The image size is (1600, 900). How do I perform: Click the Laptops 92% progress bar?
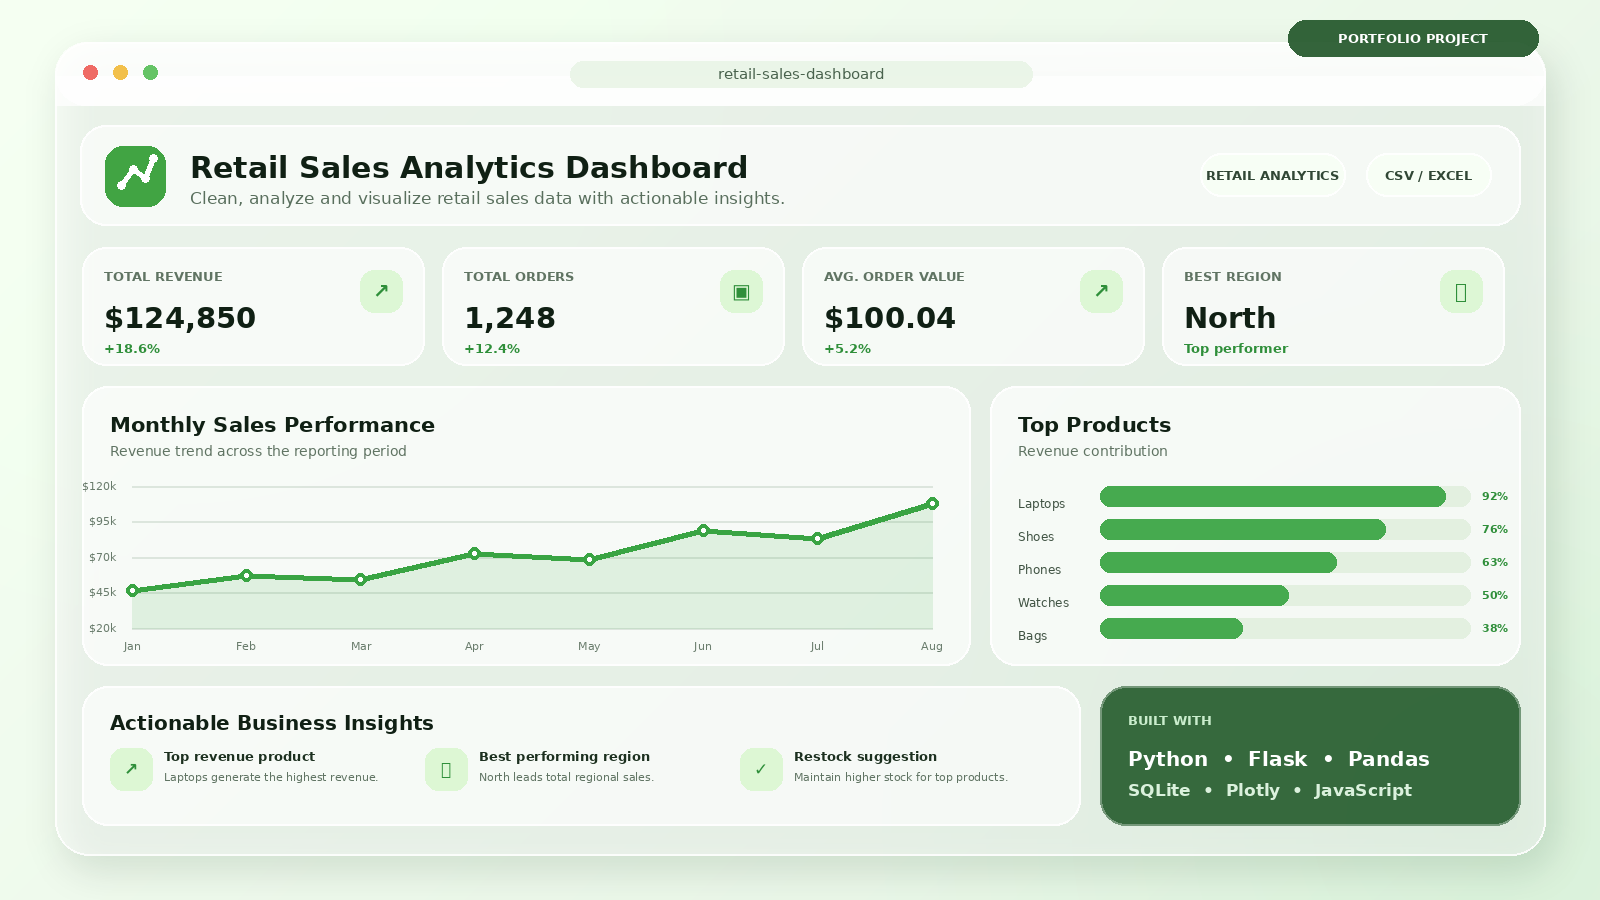(1285, 496)
